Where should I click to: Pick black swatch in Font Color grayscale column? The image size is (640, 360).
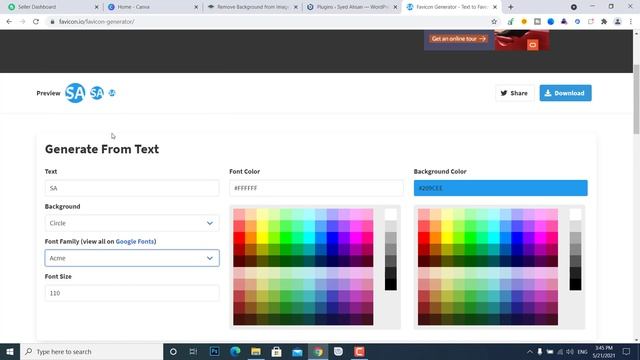[391, 284]
